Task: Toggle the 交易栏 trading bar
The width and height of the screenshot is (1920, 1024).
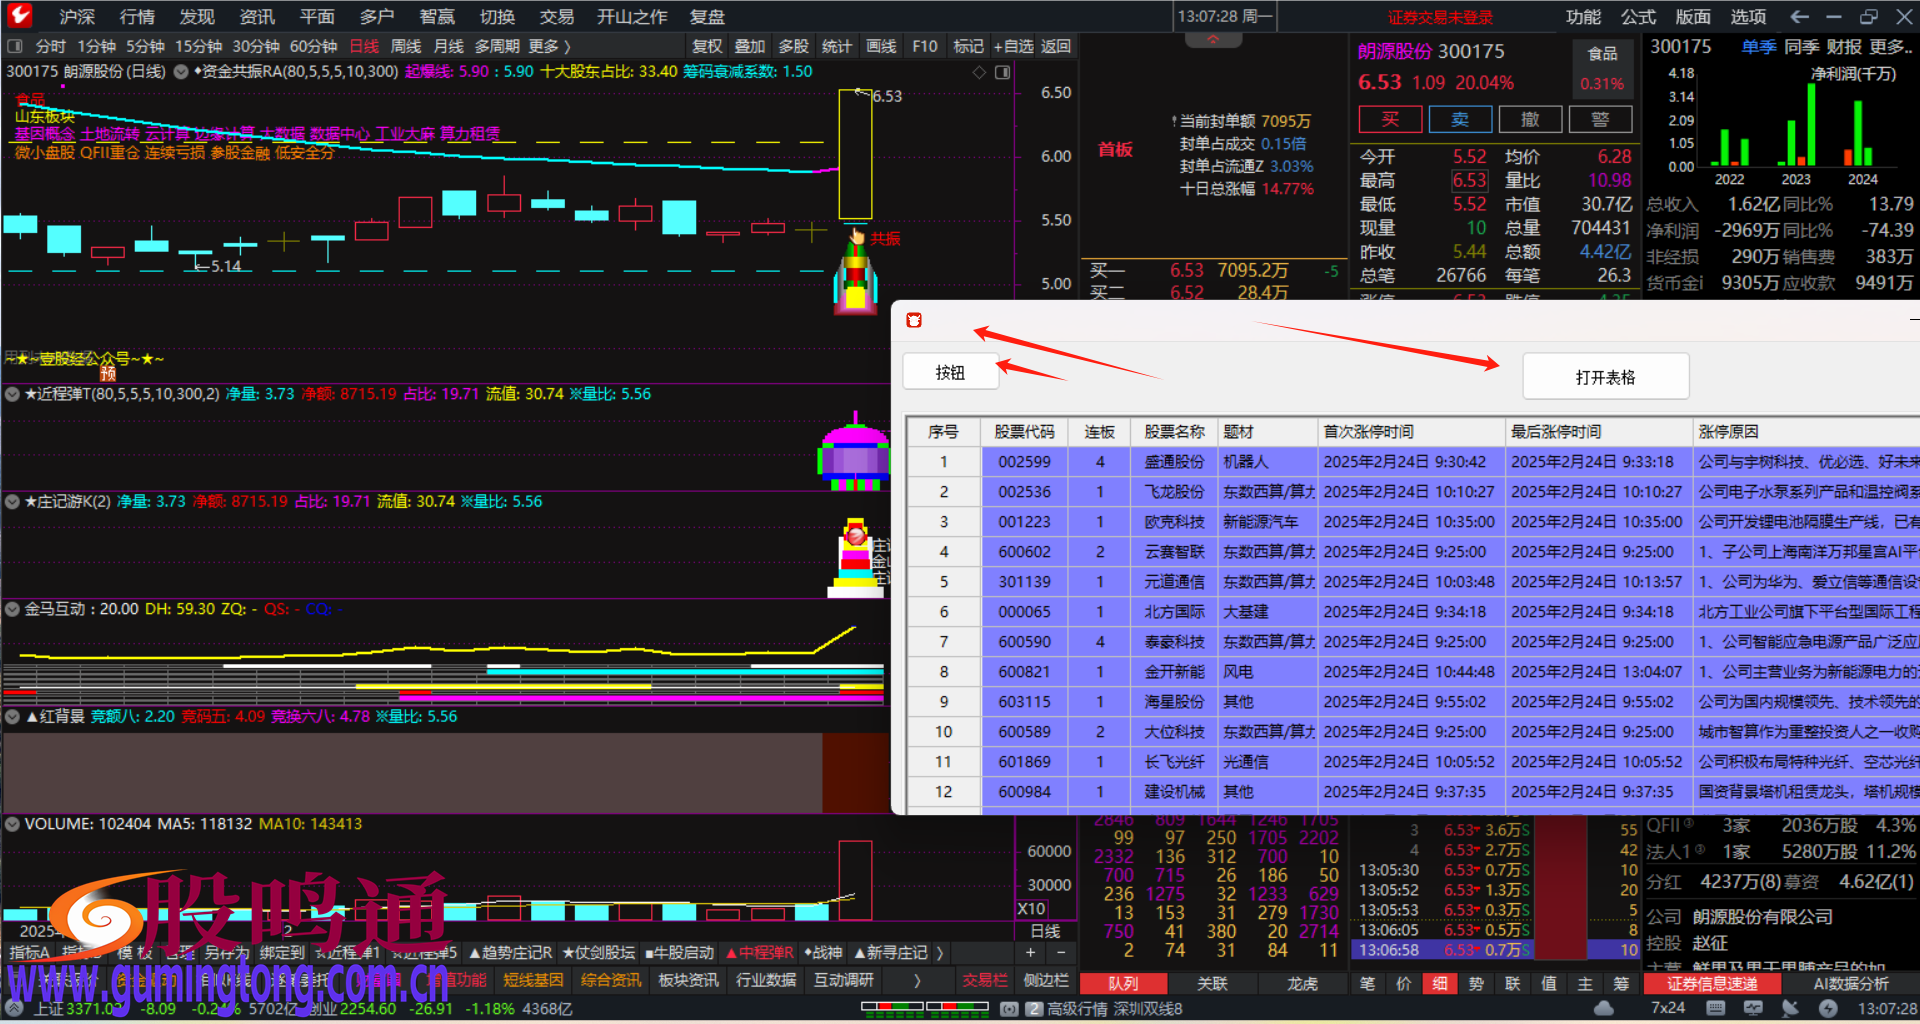Action: coord(984,980)
